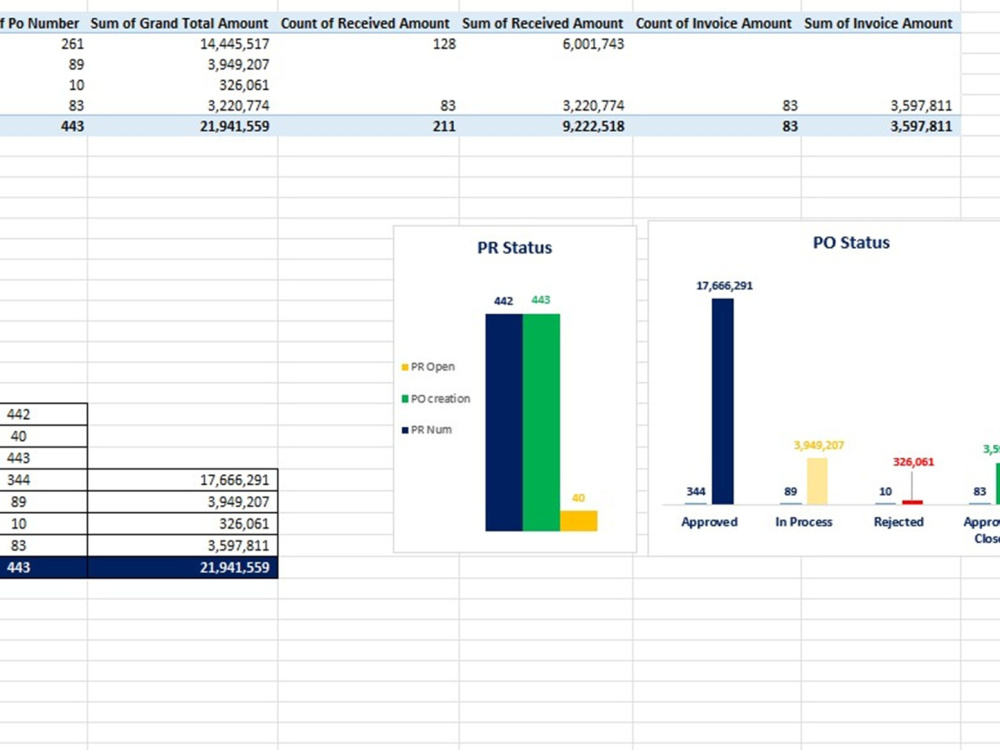Select the 'Sum of Received Amount' header cell

coord(546,24)
